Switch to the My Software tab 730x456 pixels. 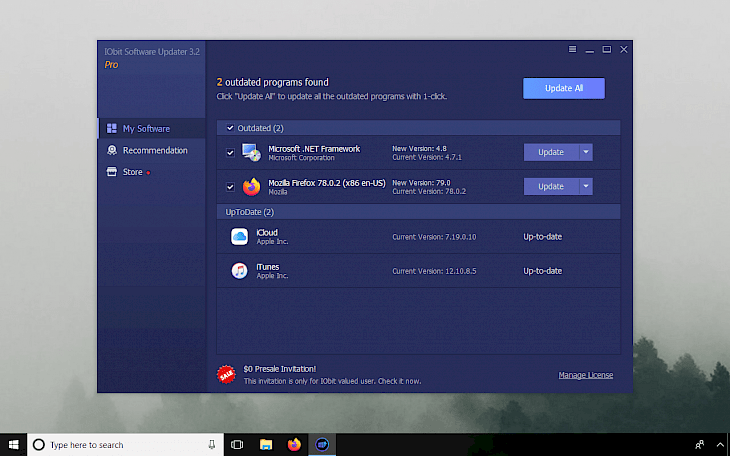tap(152, 129)
